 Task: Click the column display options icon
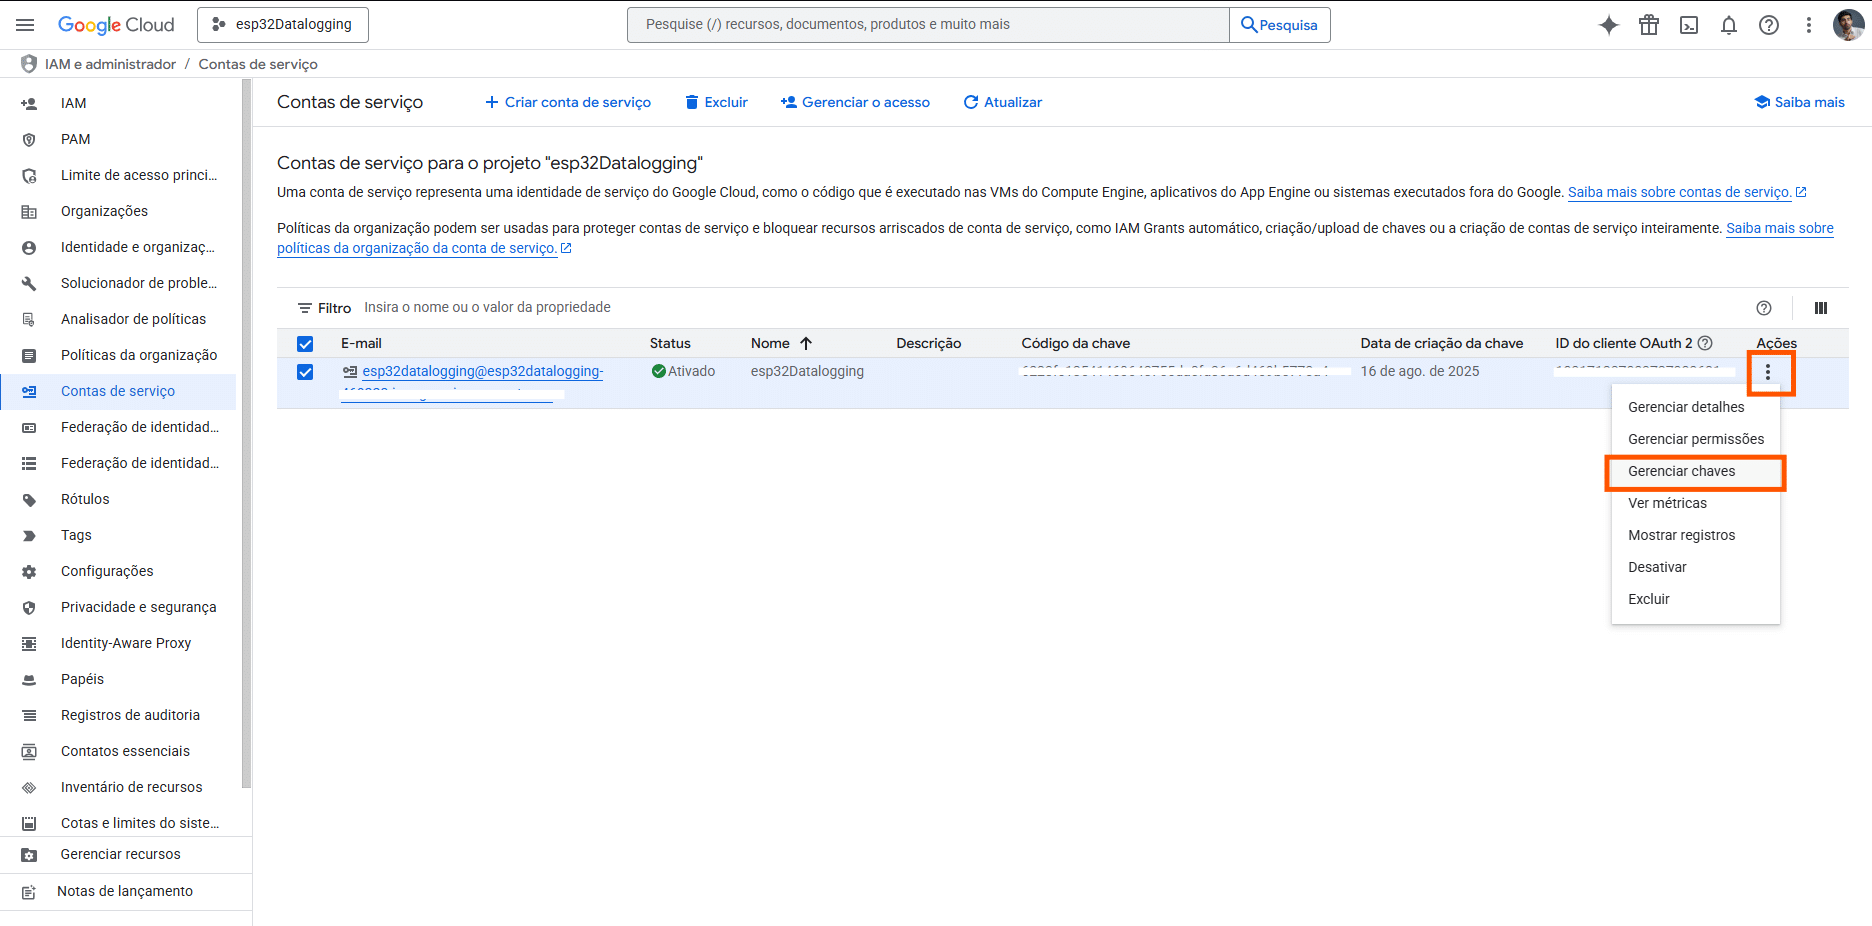click(1820, 308)
